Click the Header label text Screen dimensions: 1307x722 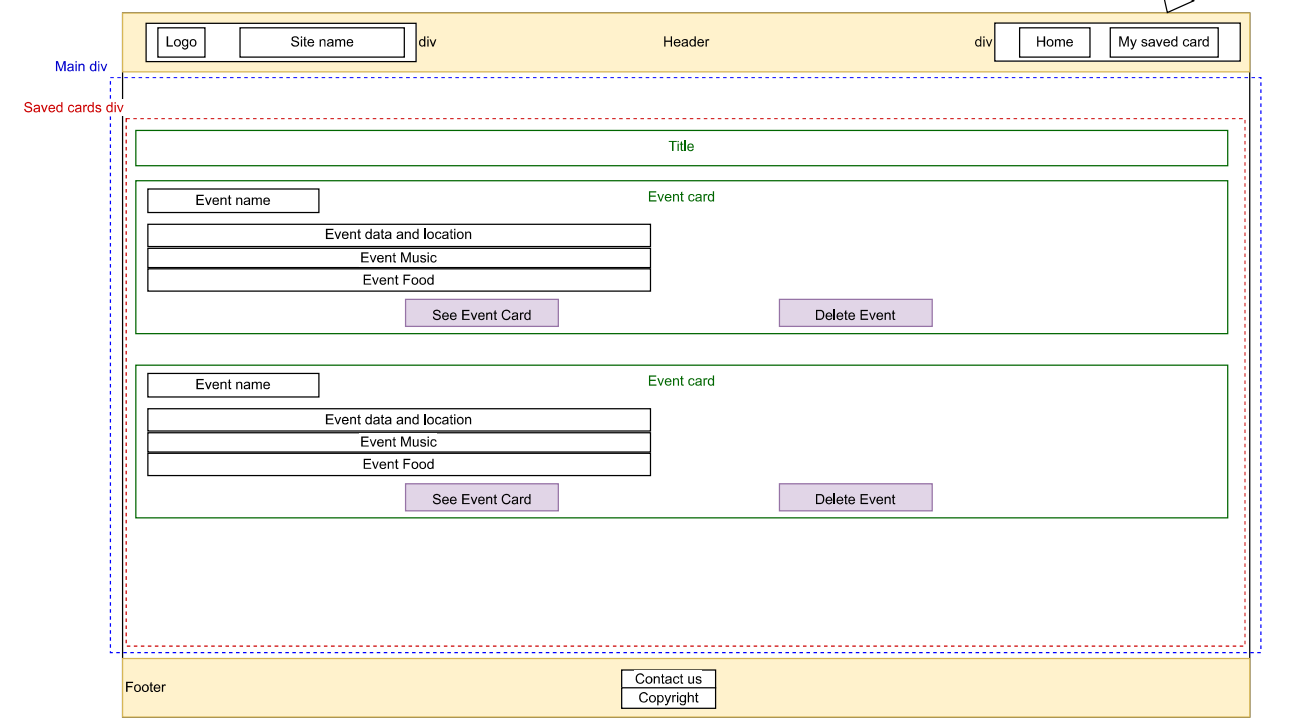(686, 42)
